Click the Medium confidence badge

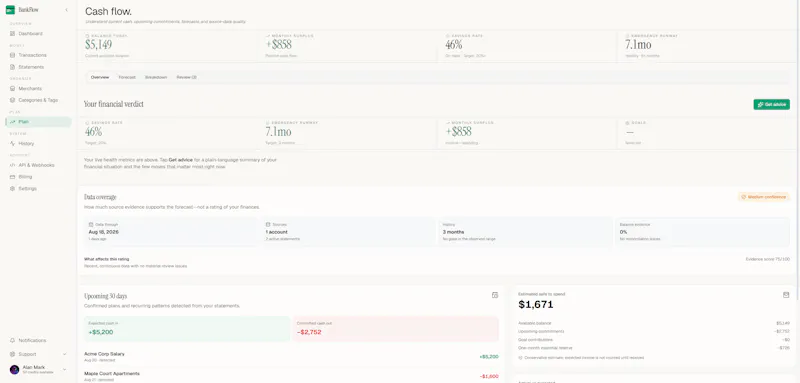764,197
